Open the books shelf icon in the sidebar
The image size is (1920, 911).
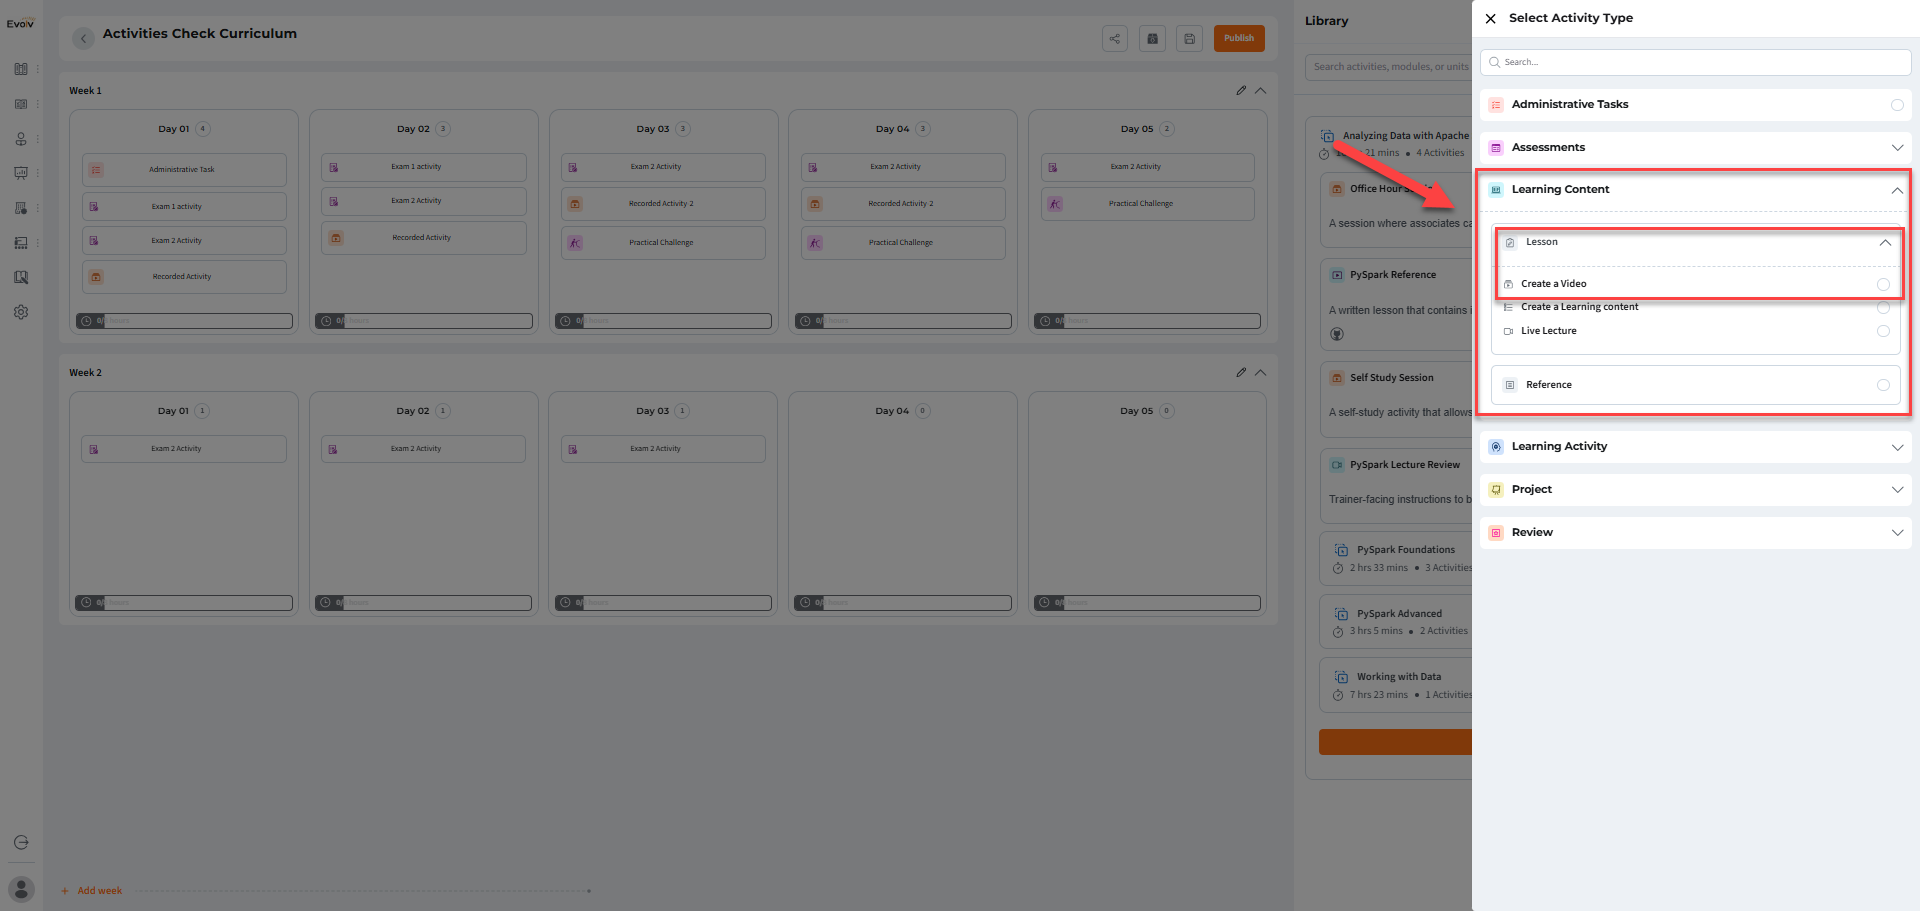pyautogui.click(x=21, y=69)
